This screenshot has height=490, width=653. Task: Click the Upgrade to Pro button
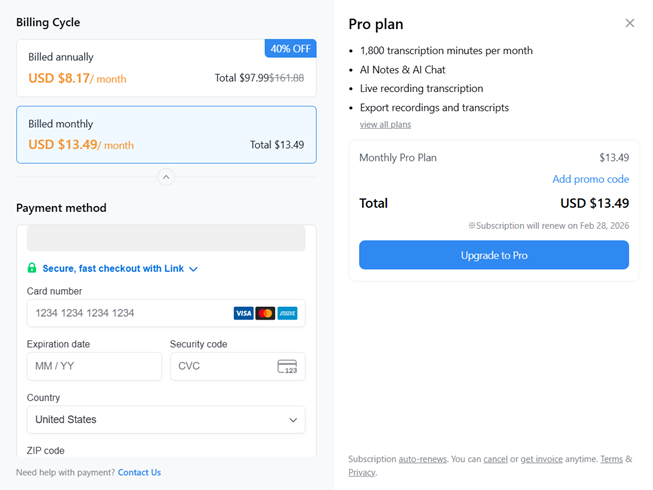(494, 255)
